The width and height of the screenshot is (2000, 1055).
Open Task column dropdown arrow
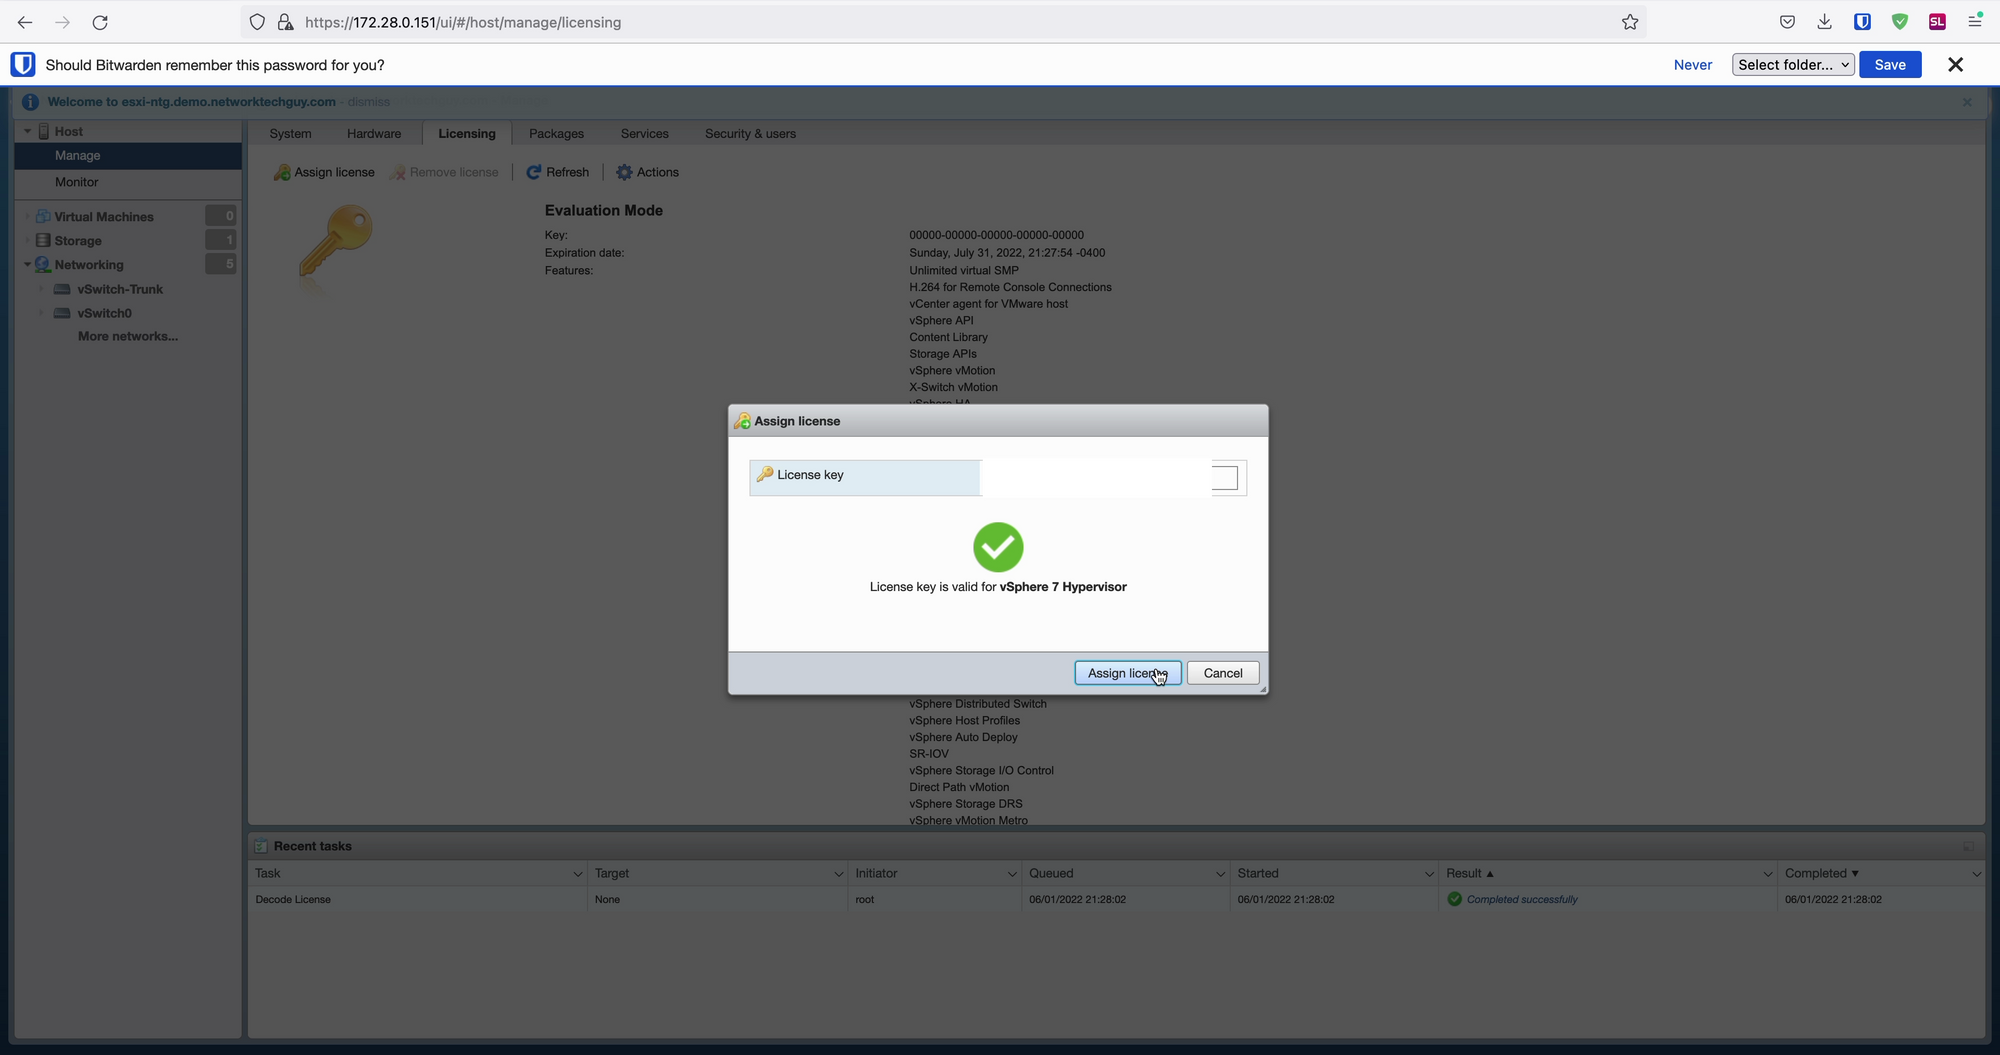577,874
